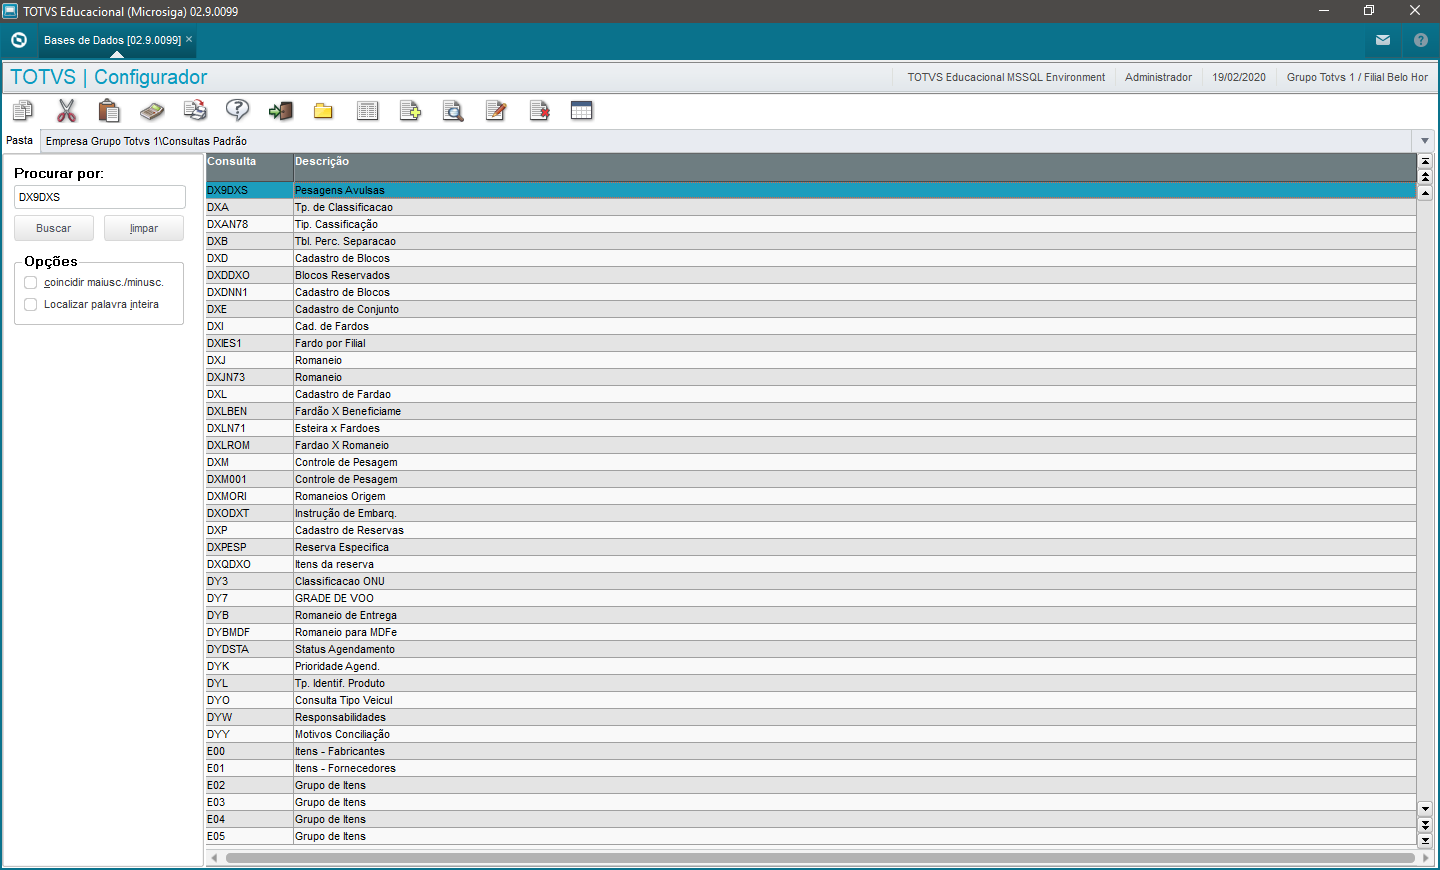Click the horizontal scrollbar bar

click(x=820, y=858)
